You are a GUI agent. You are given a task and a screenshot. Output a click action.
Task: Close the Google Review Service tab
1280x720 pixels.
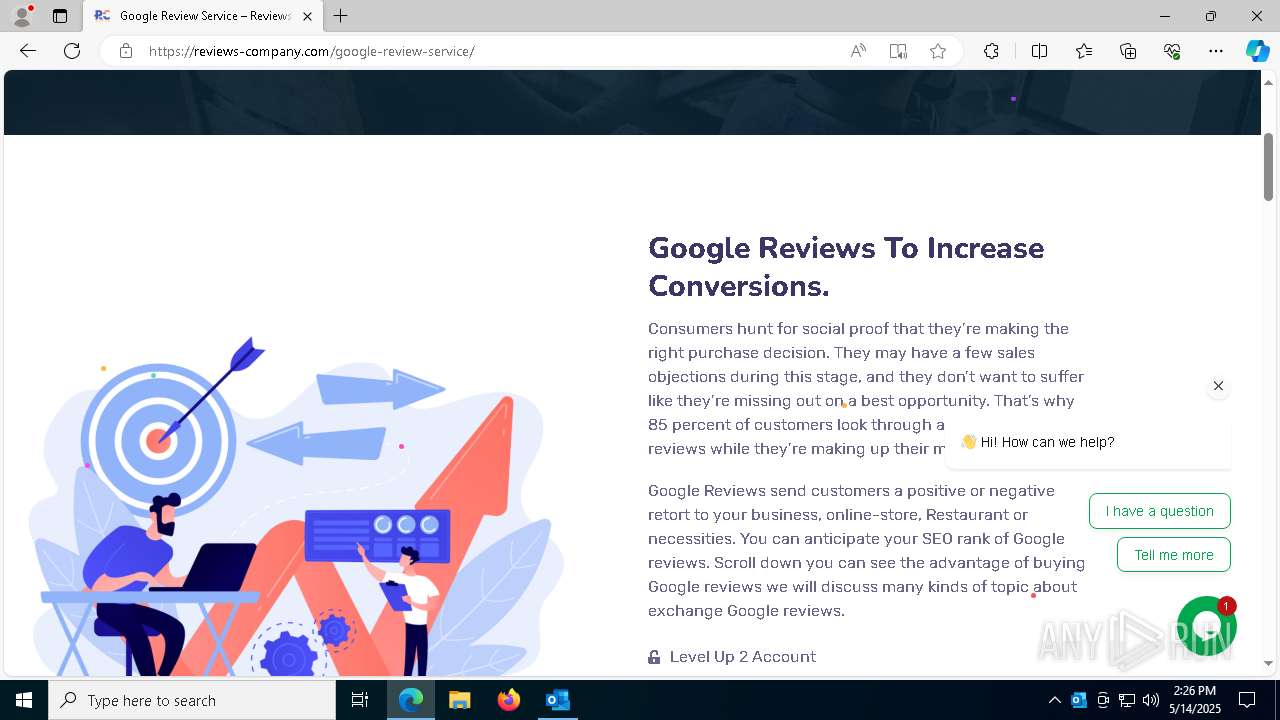pyautogui.click(x=307, y=16)
